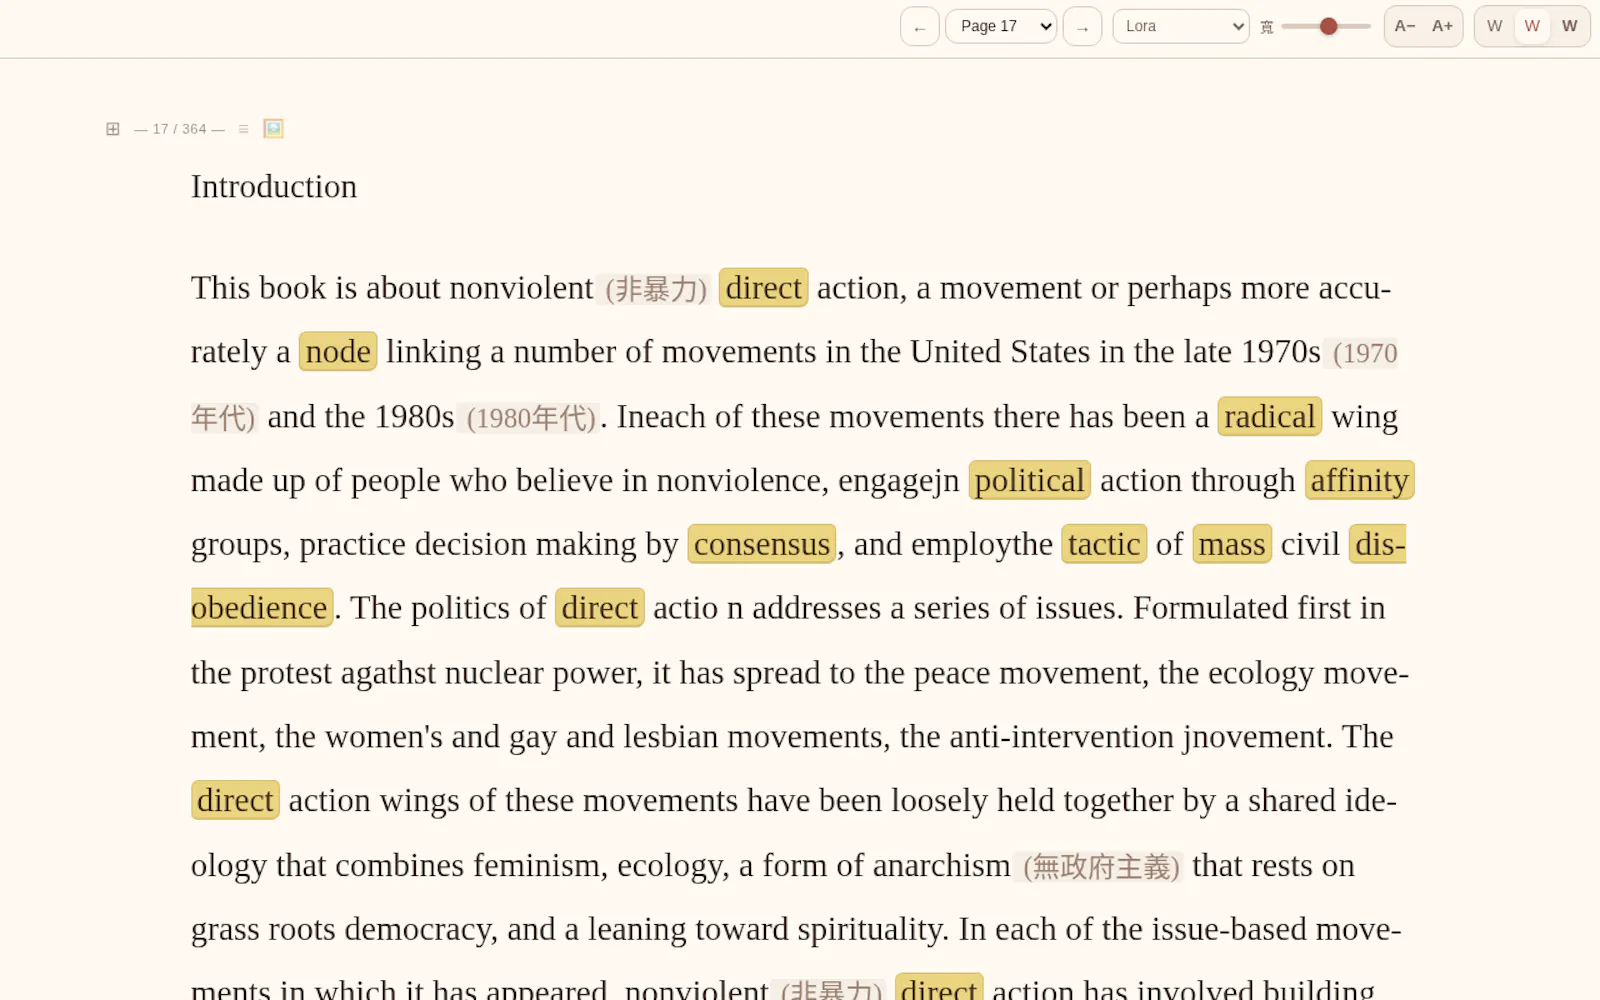Click highlighted 'direct' after 'The politics of'
The height and width of the screenshot is (1000, 1600).
pos(600,609)
